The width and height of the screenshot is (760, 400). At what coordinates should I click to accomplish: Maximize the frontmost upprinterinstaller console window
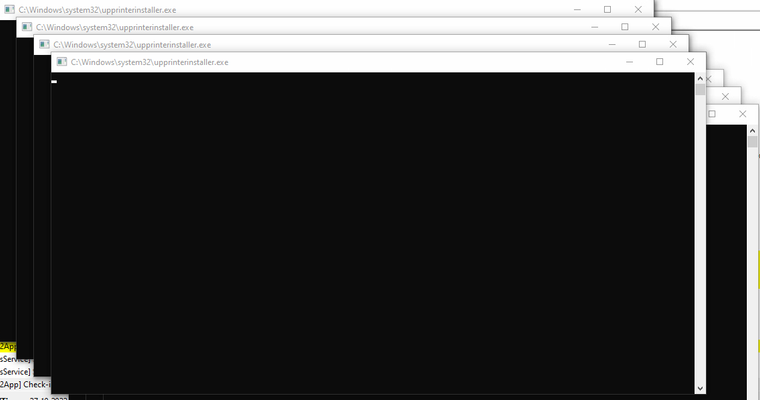(x=659, y=62)
